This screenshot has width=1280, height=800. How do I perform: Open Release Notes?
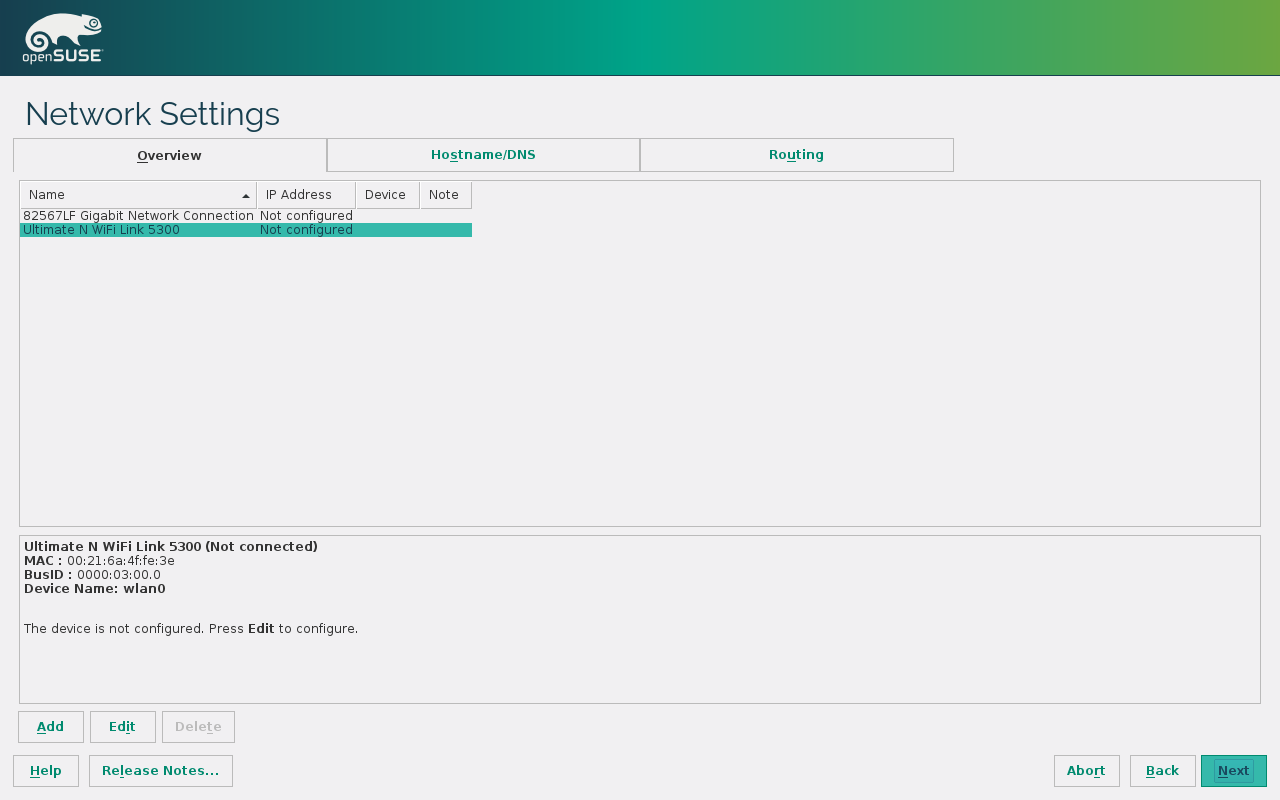click(x=160, y=771)
